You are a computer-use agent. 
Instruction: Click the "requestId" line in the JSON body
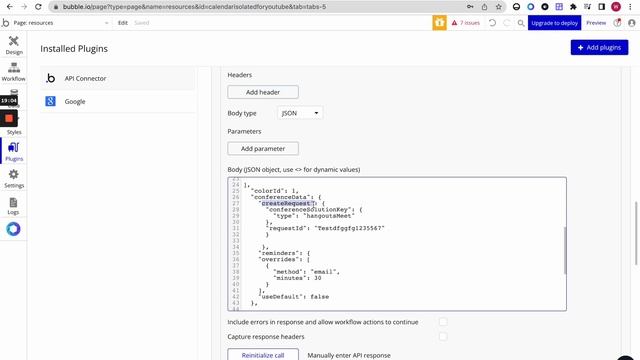tap(326, 228)
